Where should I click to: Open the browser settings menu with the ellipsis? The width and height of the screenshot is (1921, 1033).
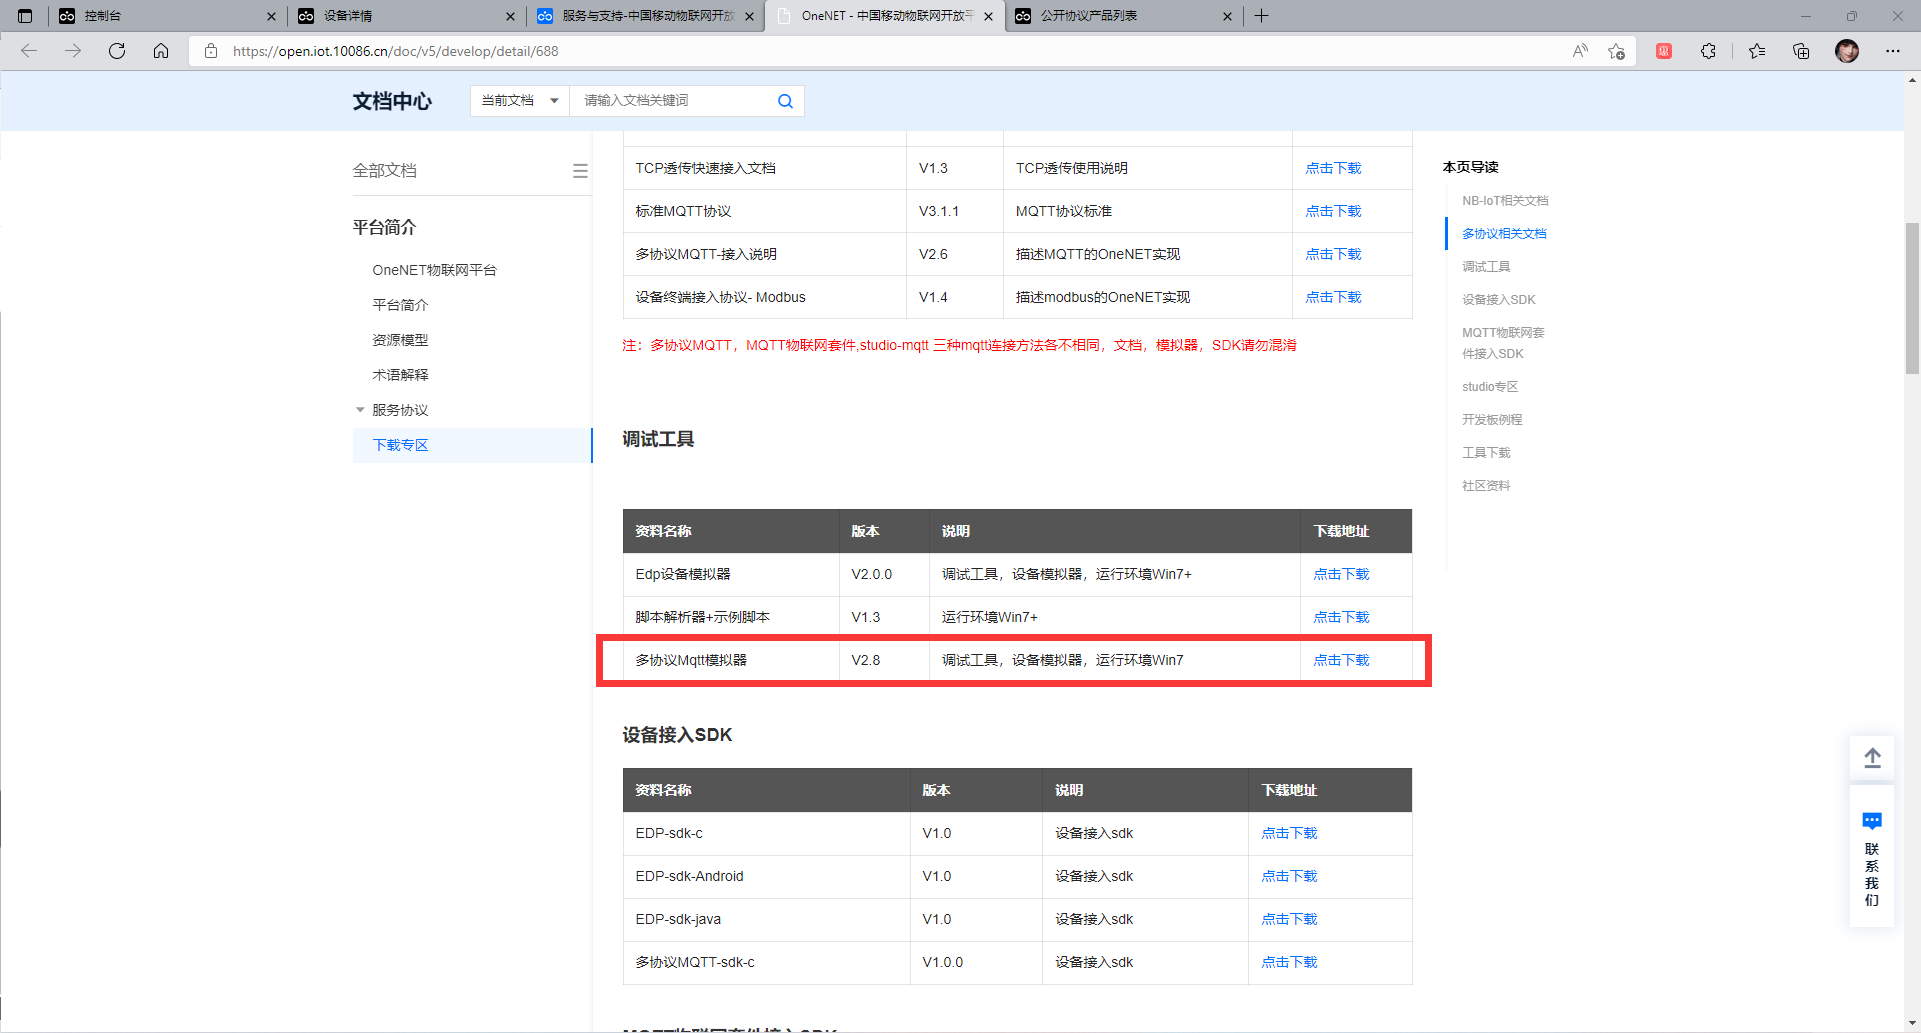coord(1893,51)
